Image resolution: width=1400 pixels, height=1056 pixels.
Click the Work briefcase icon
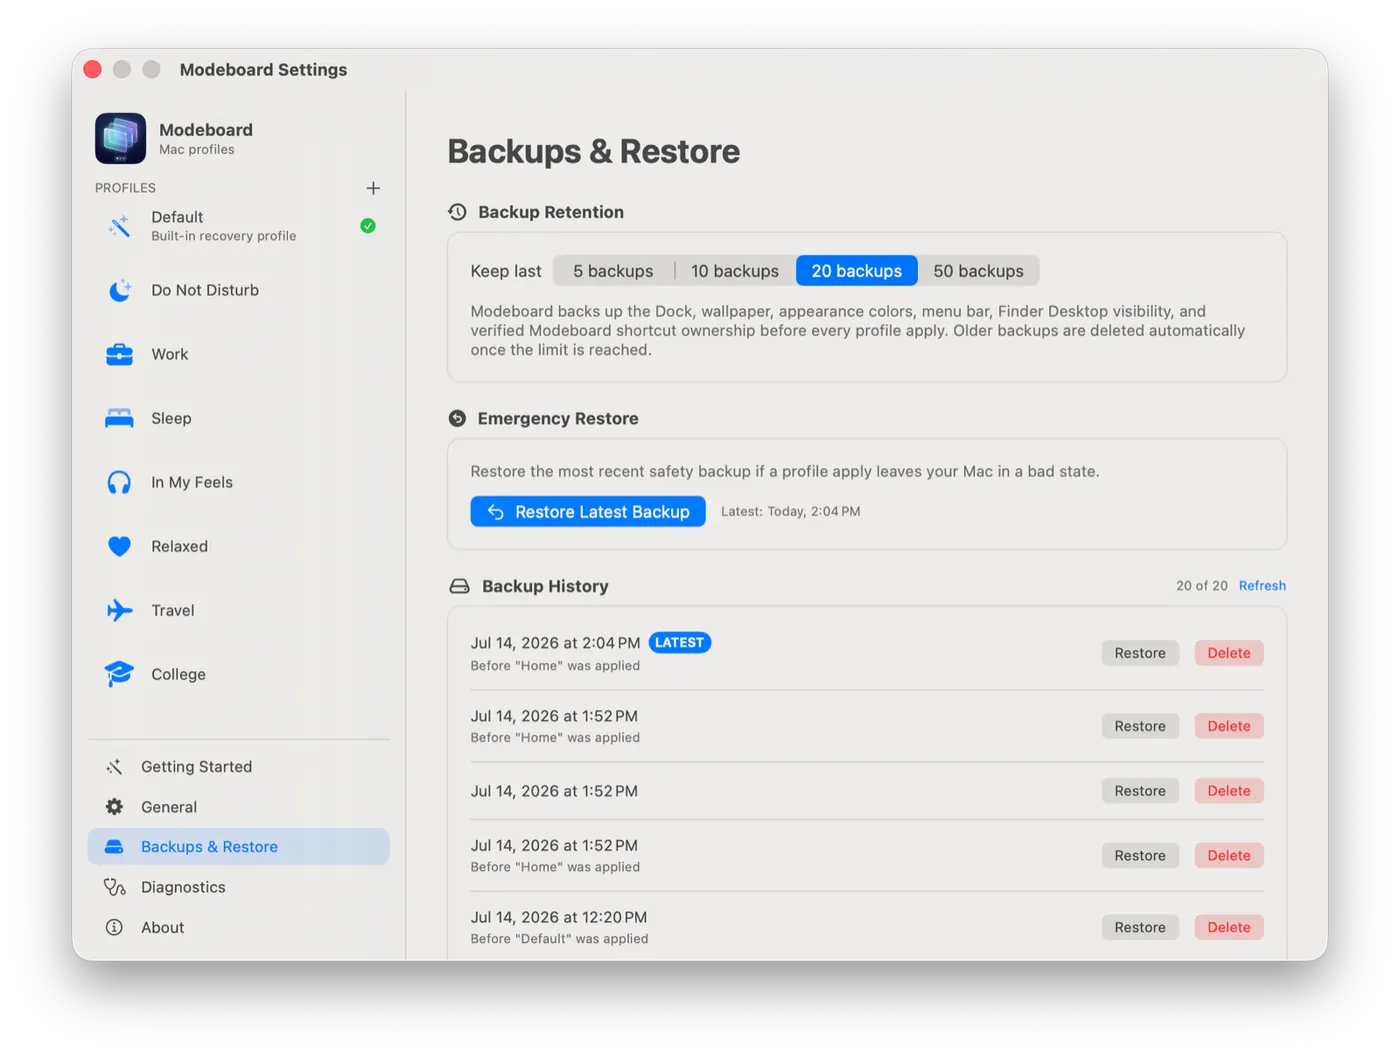click(119, 354)
